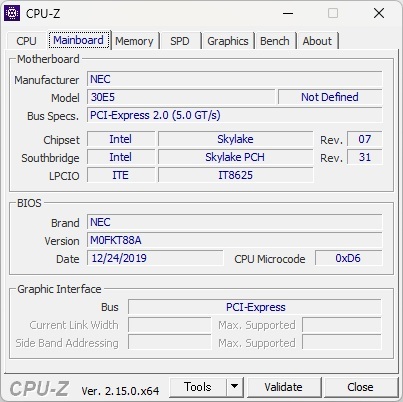The height and width of the screenshot is (402, 403).
Task: Open the Graphics tab
Action: click(x=228, y=41)
